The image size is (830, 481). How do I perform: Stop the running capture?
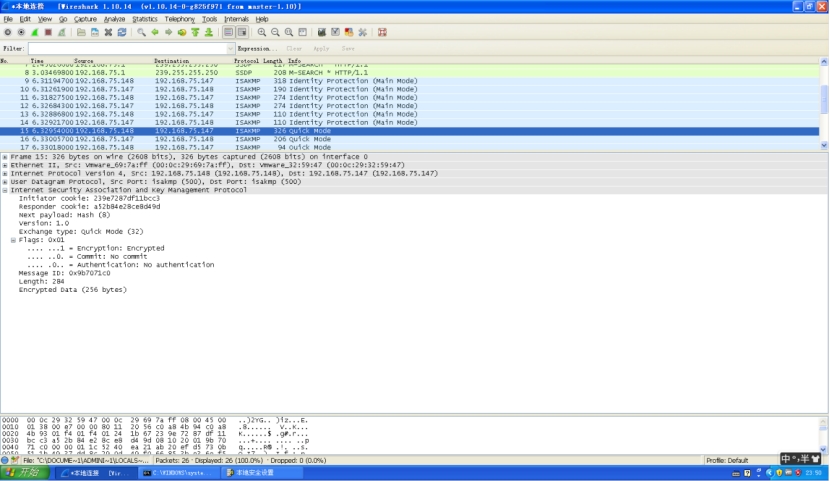[x=47, y=32]
